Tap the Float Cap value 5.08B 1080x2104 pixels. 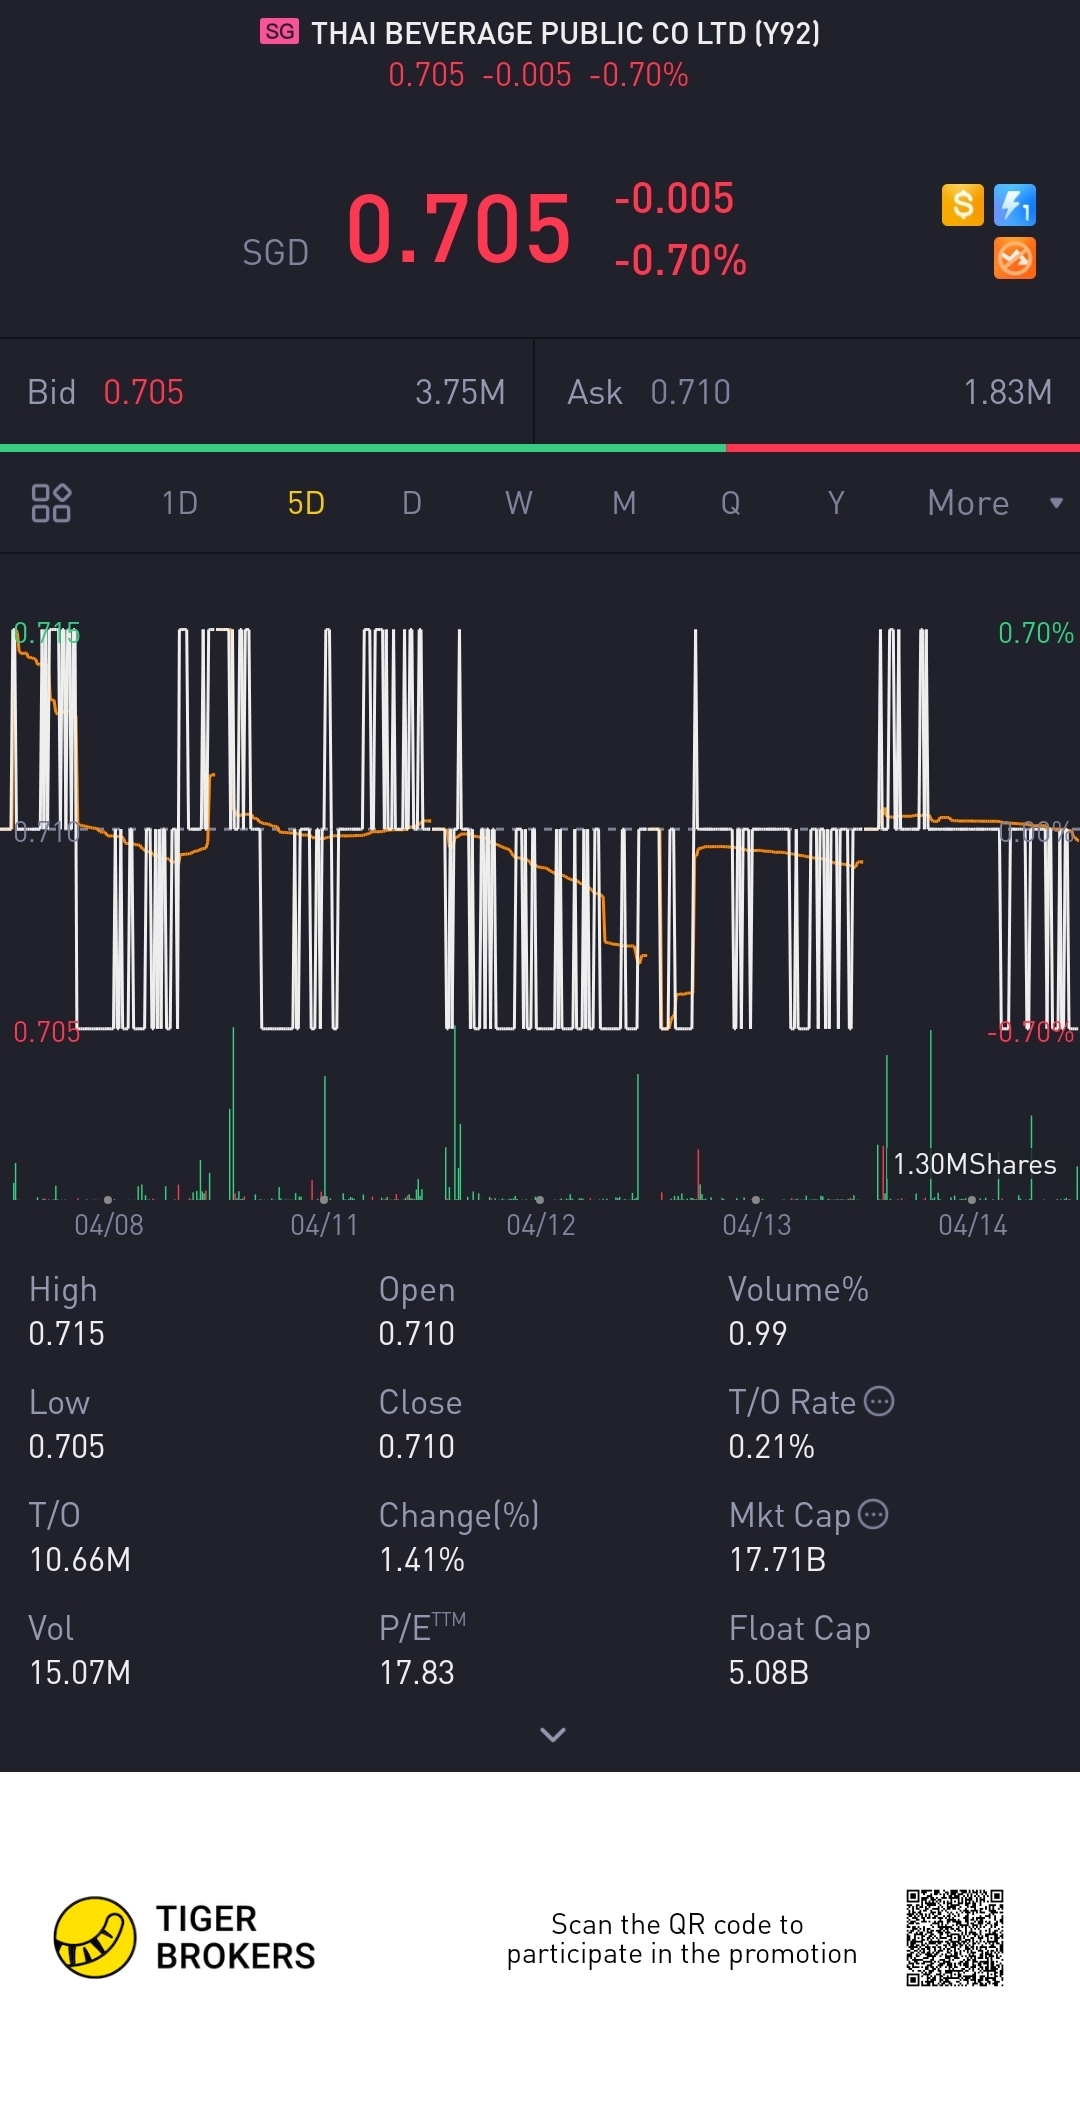click(x=768, y=1673)
